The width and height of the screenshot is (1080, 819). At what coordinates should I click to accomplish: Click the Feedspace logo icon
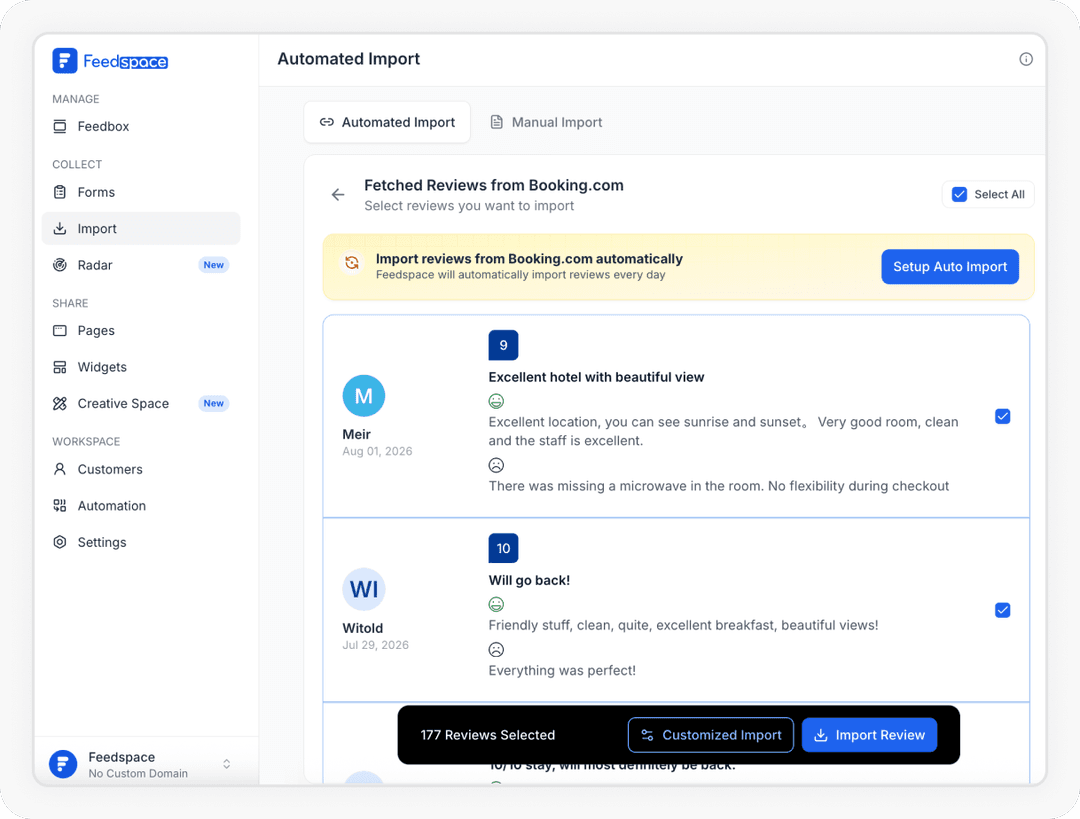pyautogui.click(x=65, y=61)
